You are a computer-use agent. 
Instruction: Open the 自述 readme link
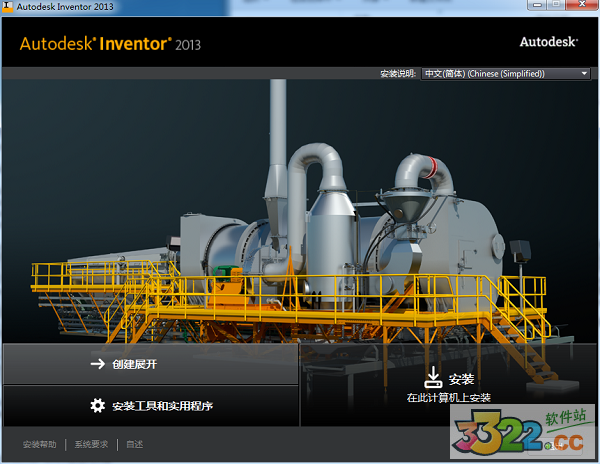click(x=135, y=444)
